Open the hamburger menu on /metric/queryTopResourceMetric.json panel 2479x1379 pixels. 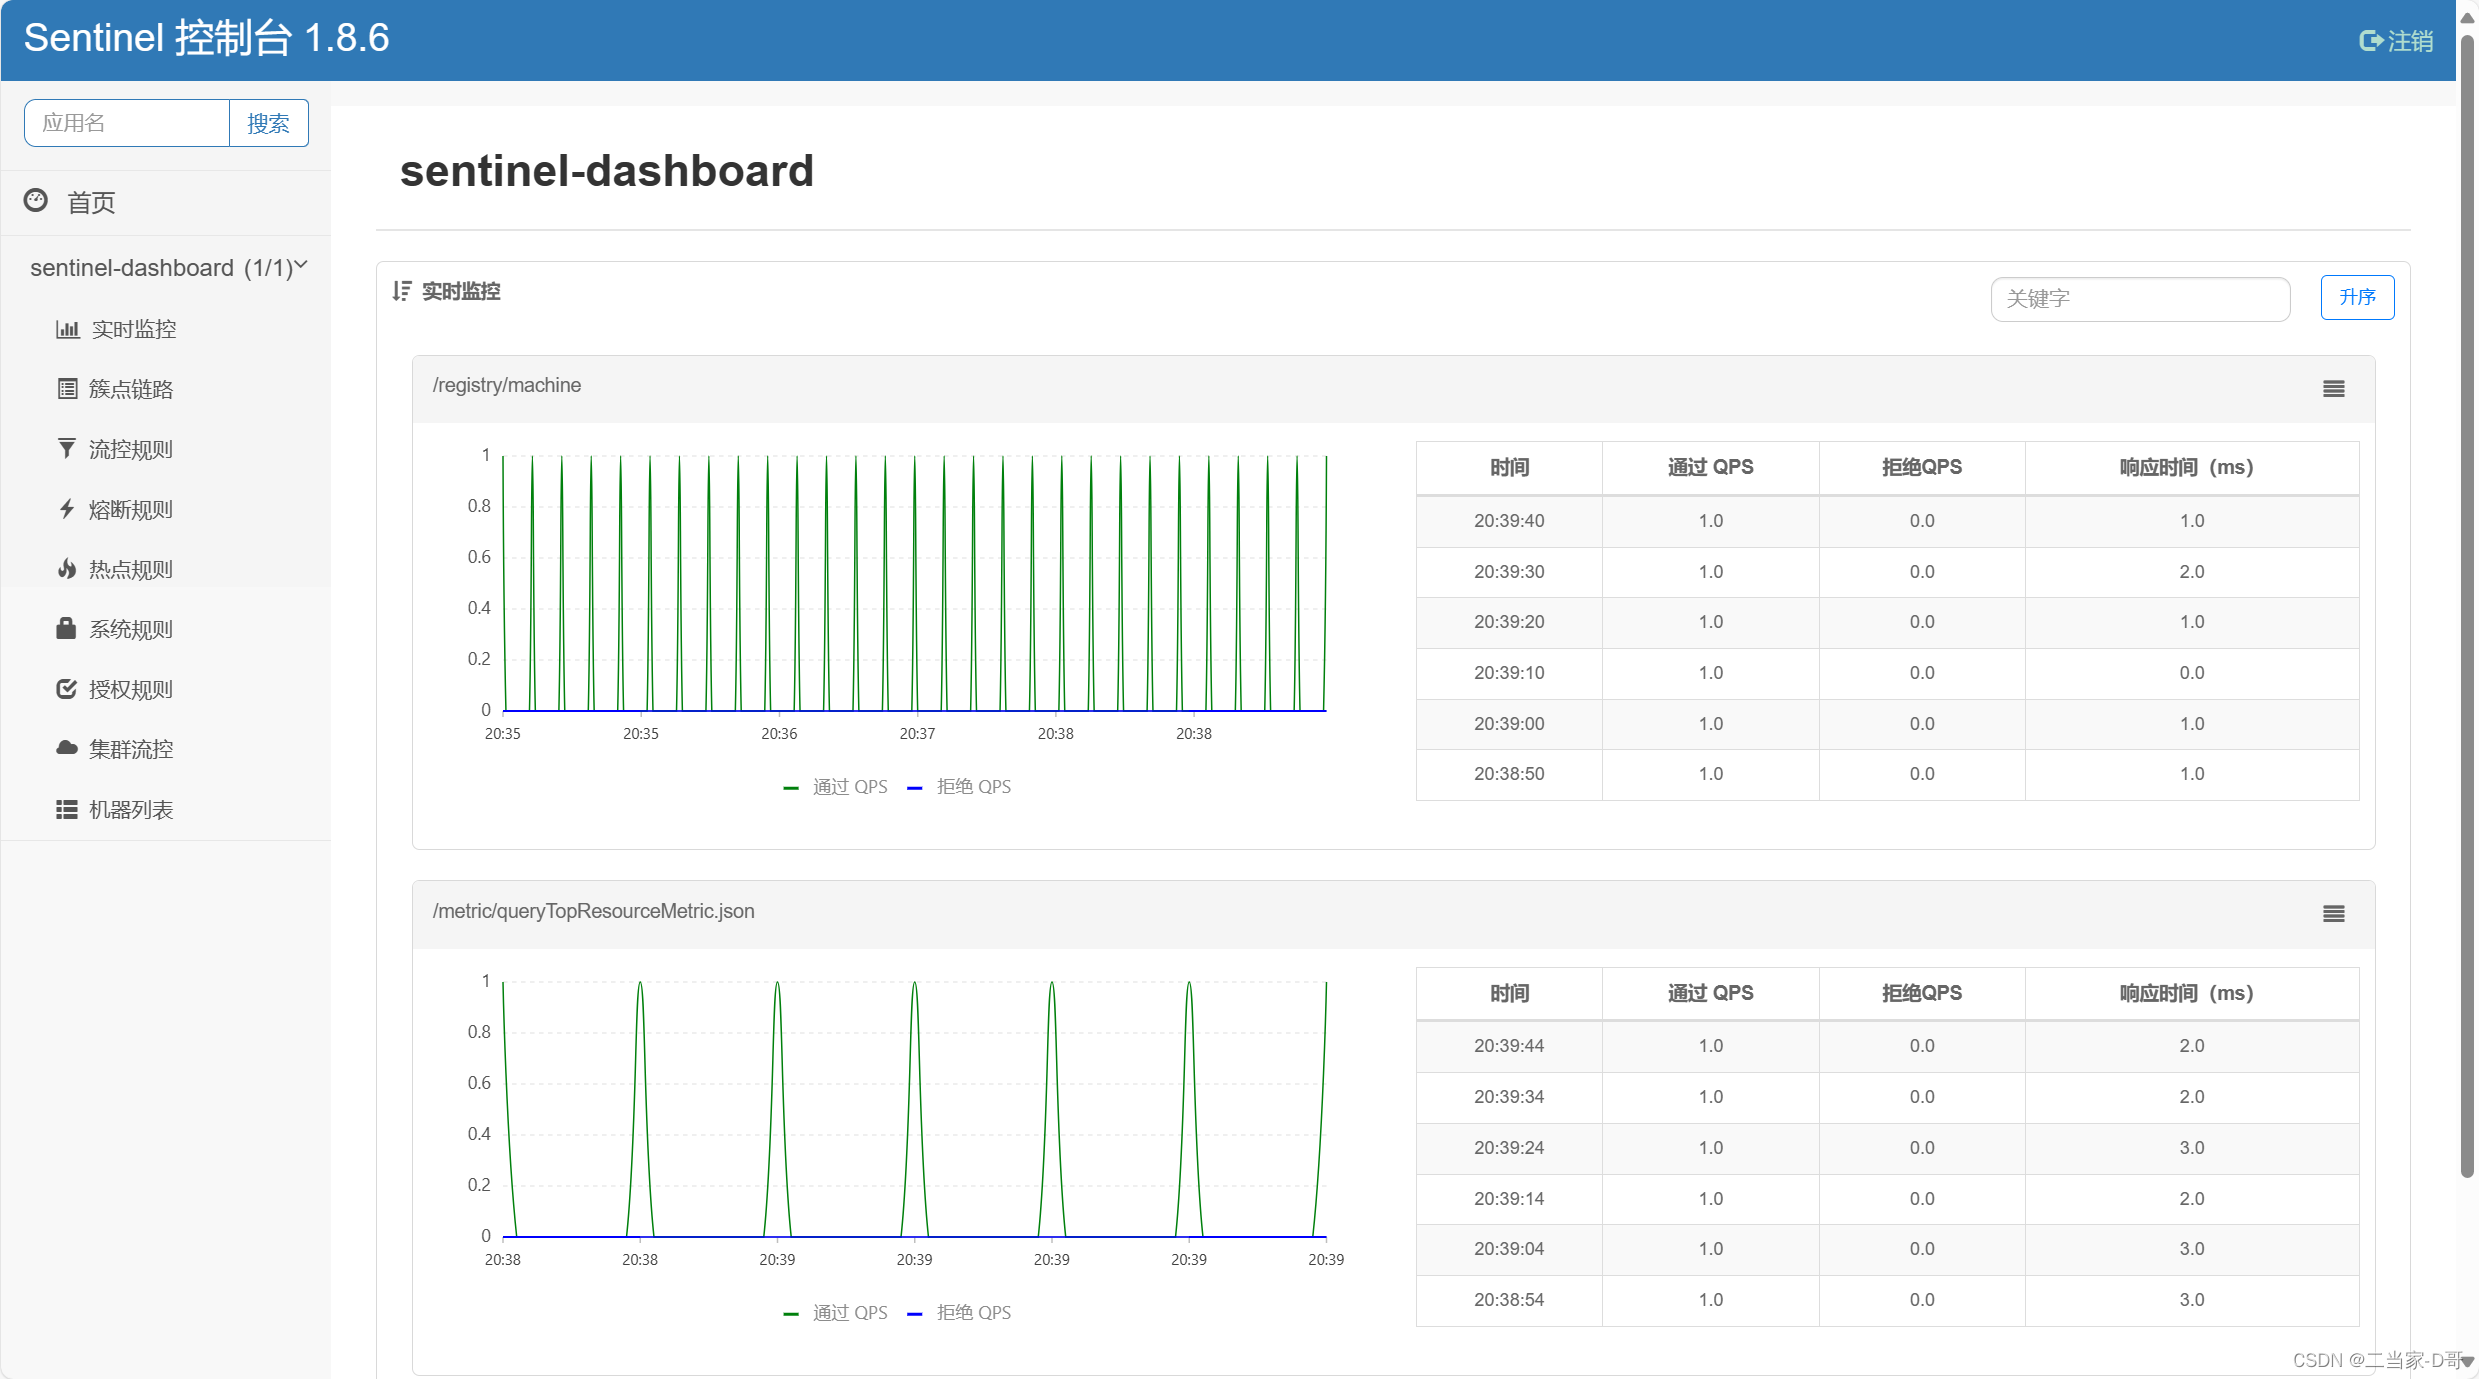2334,914
